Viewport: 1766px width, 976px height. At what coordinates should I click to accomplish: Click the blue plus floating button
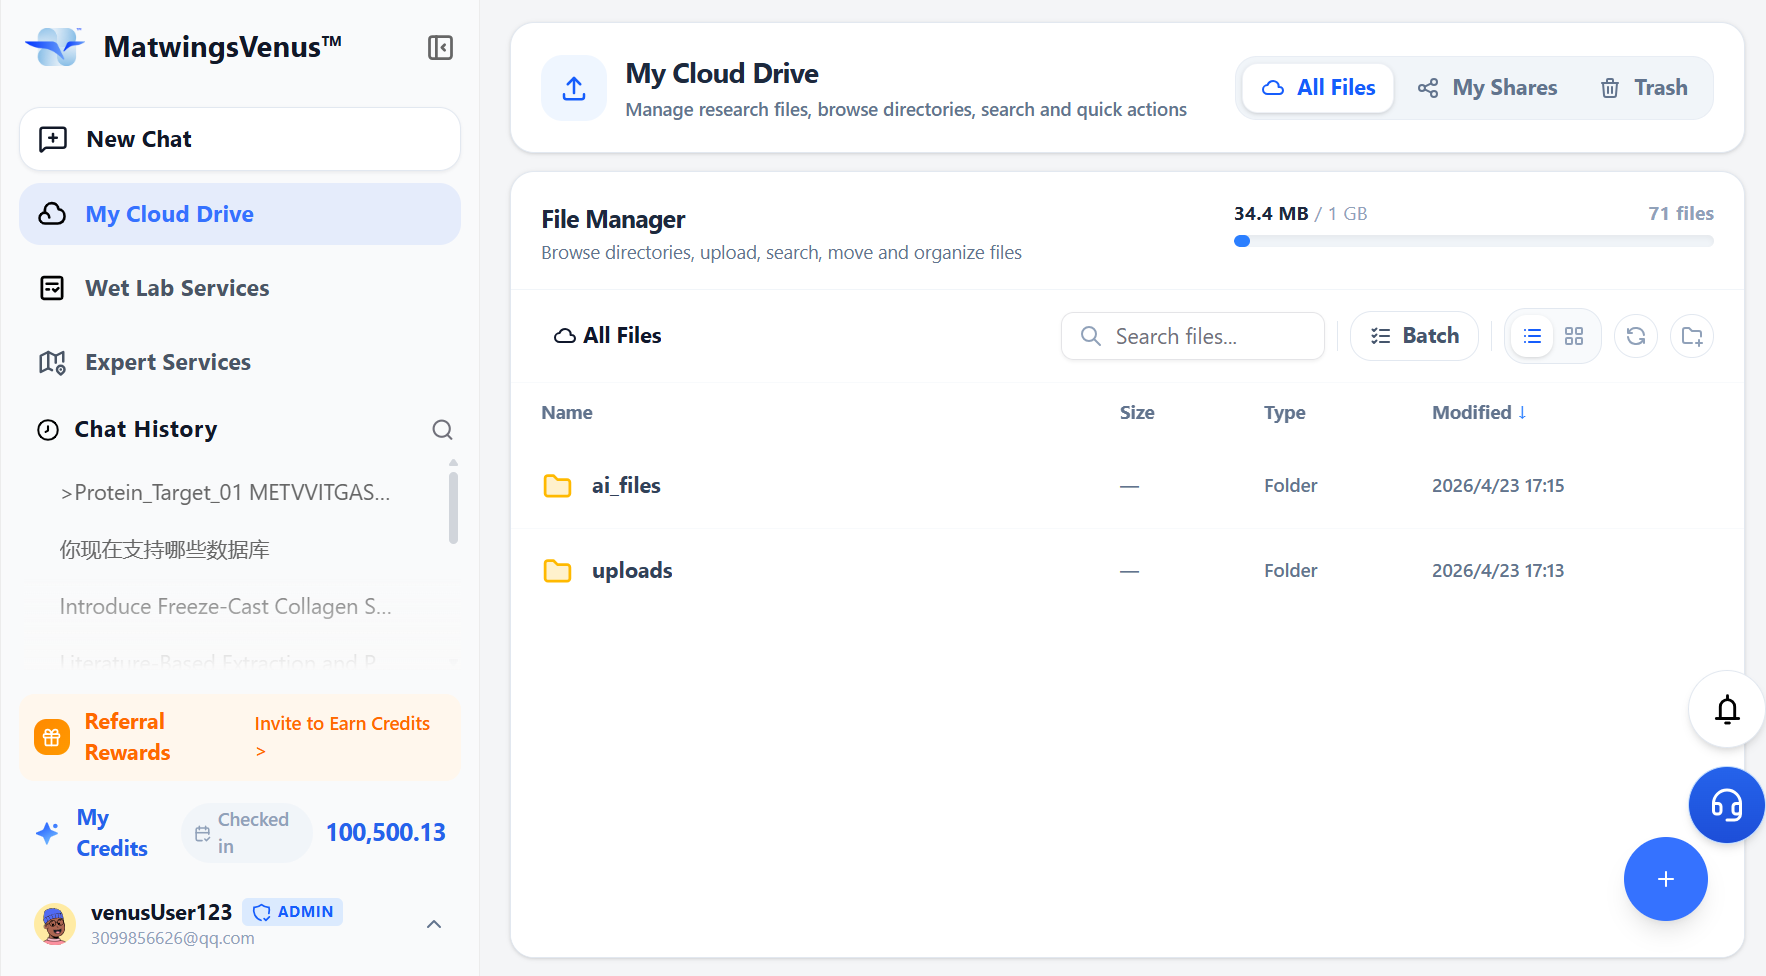click(1666, 879)
